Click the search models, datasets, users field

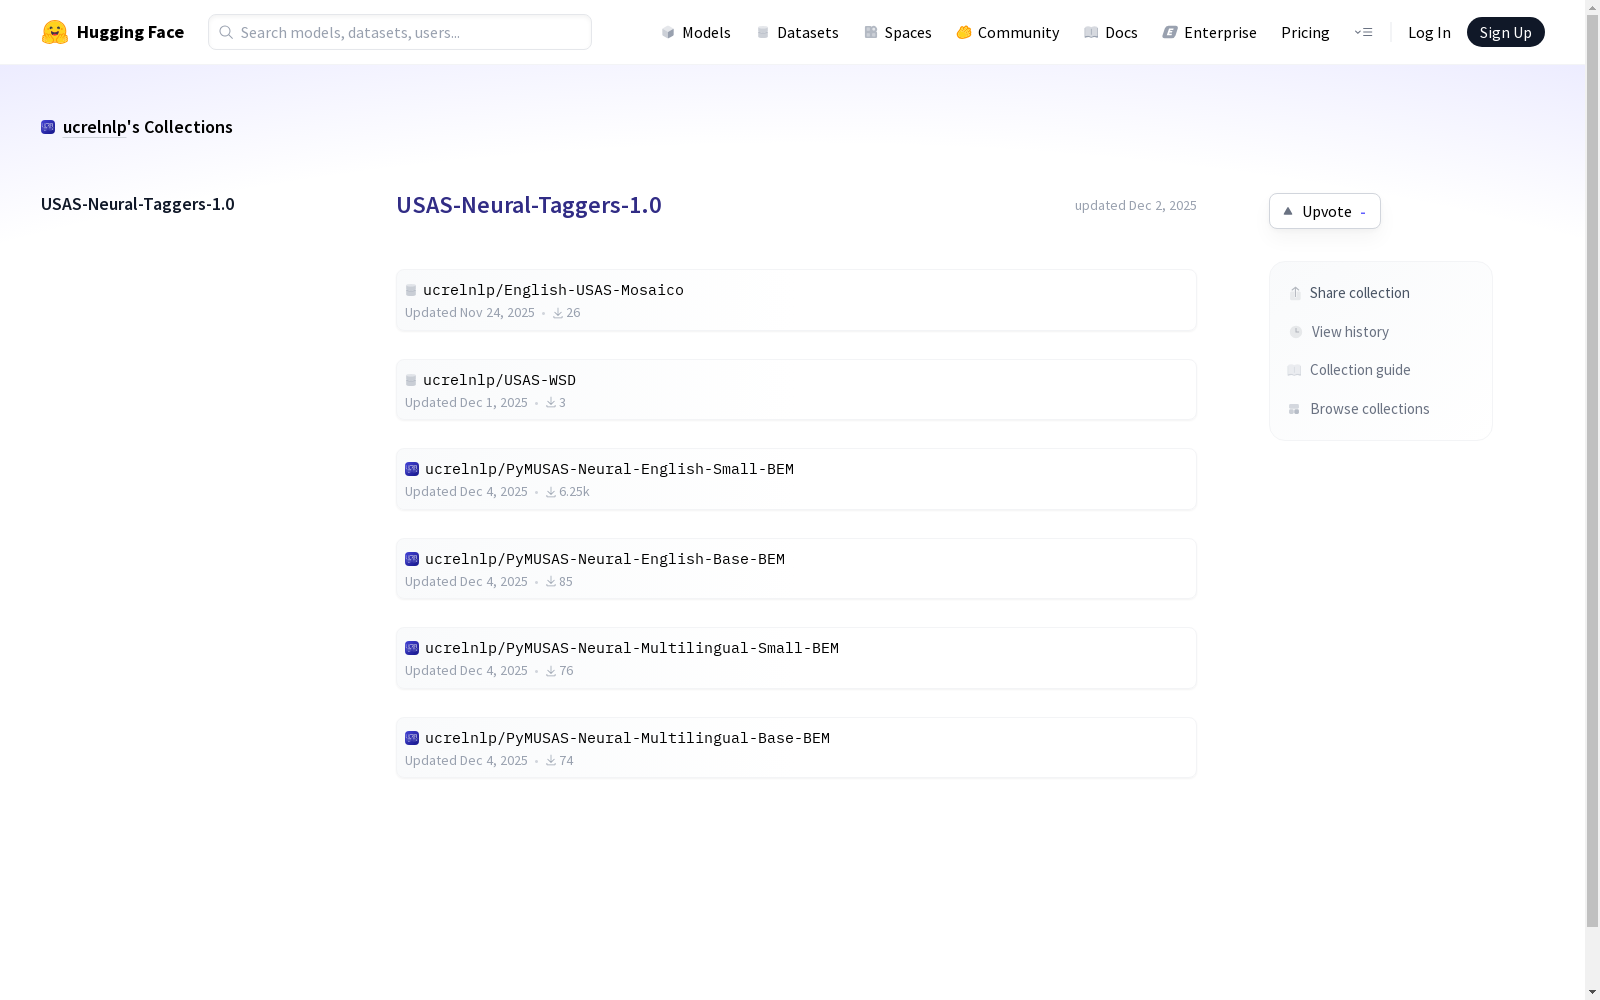pyautogui.click(x=400, y=32)
